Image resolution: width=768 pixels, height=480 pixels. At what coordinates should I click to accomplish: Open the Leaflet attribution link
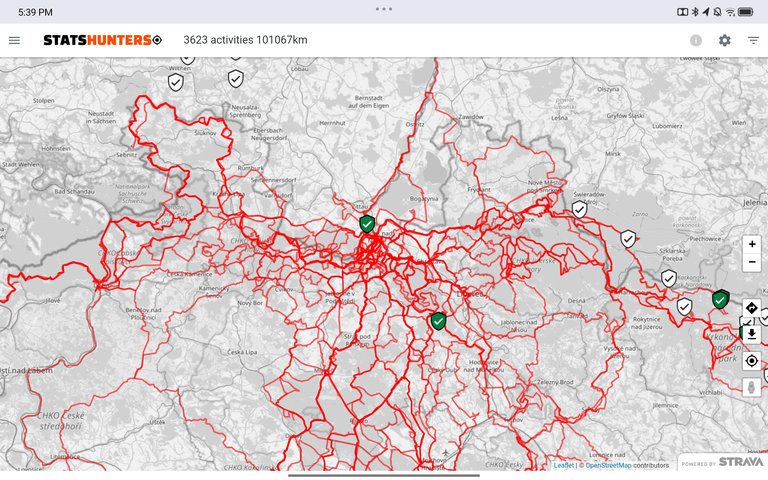click(x=565, y=465)
